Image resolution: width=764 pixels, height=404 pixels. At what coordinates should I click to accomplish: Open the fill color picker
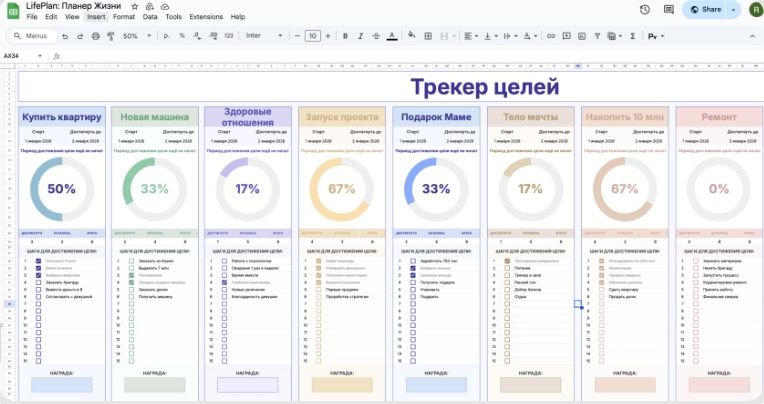click(412, 36)
